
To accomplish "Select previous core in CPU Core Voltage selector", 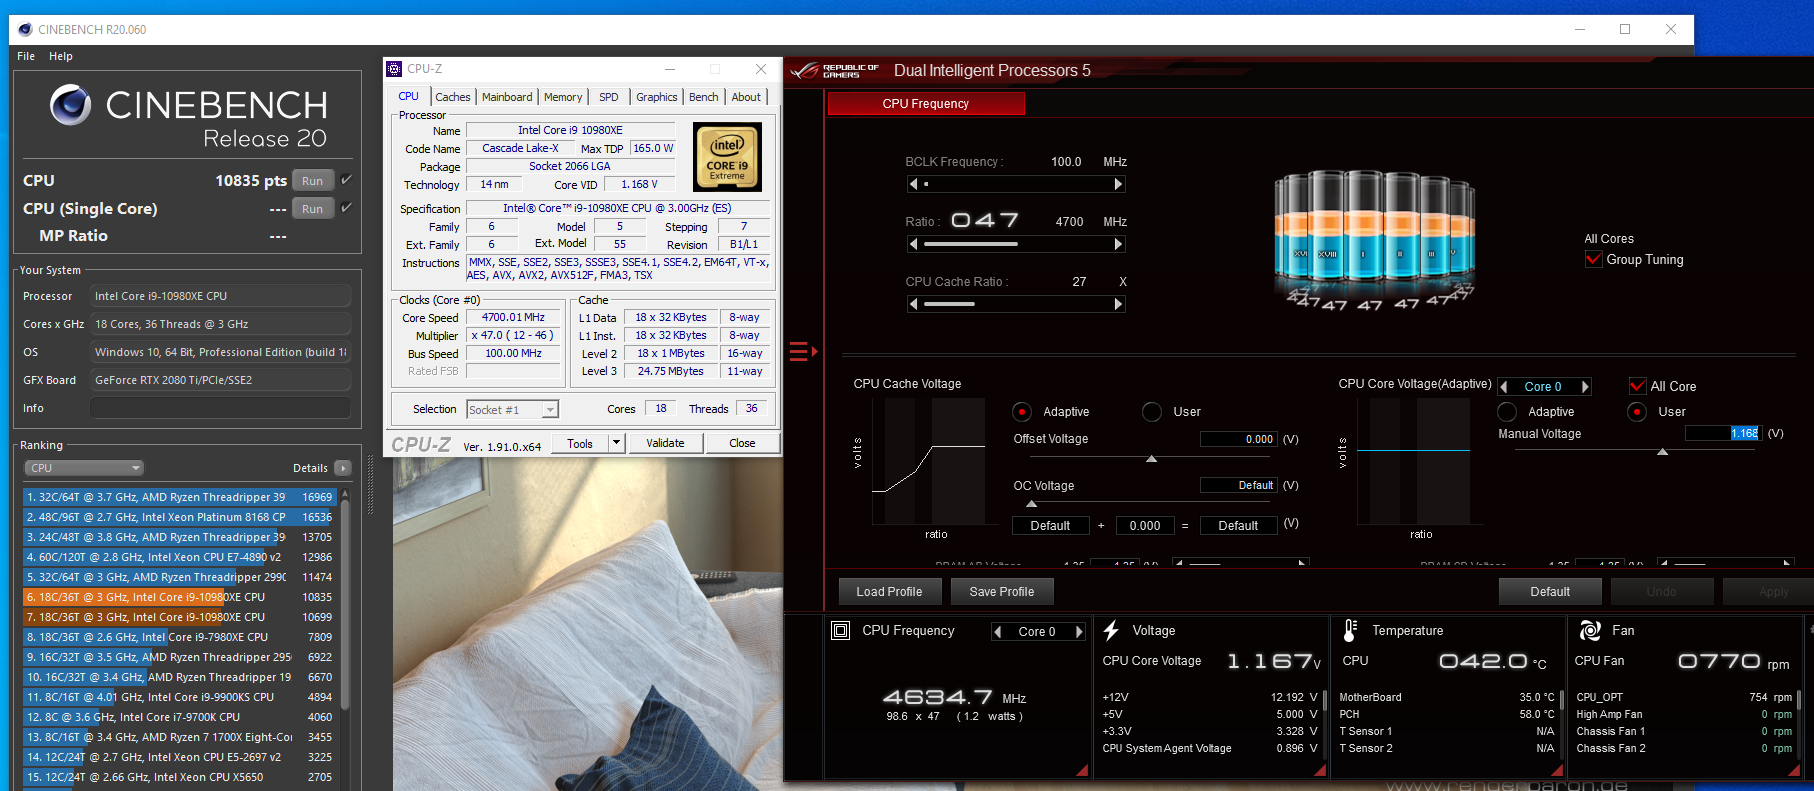I will coord(1503,387).
